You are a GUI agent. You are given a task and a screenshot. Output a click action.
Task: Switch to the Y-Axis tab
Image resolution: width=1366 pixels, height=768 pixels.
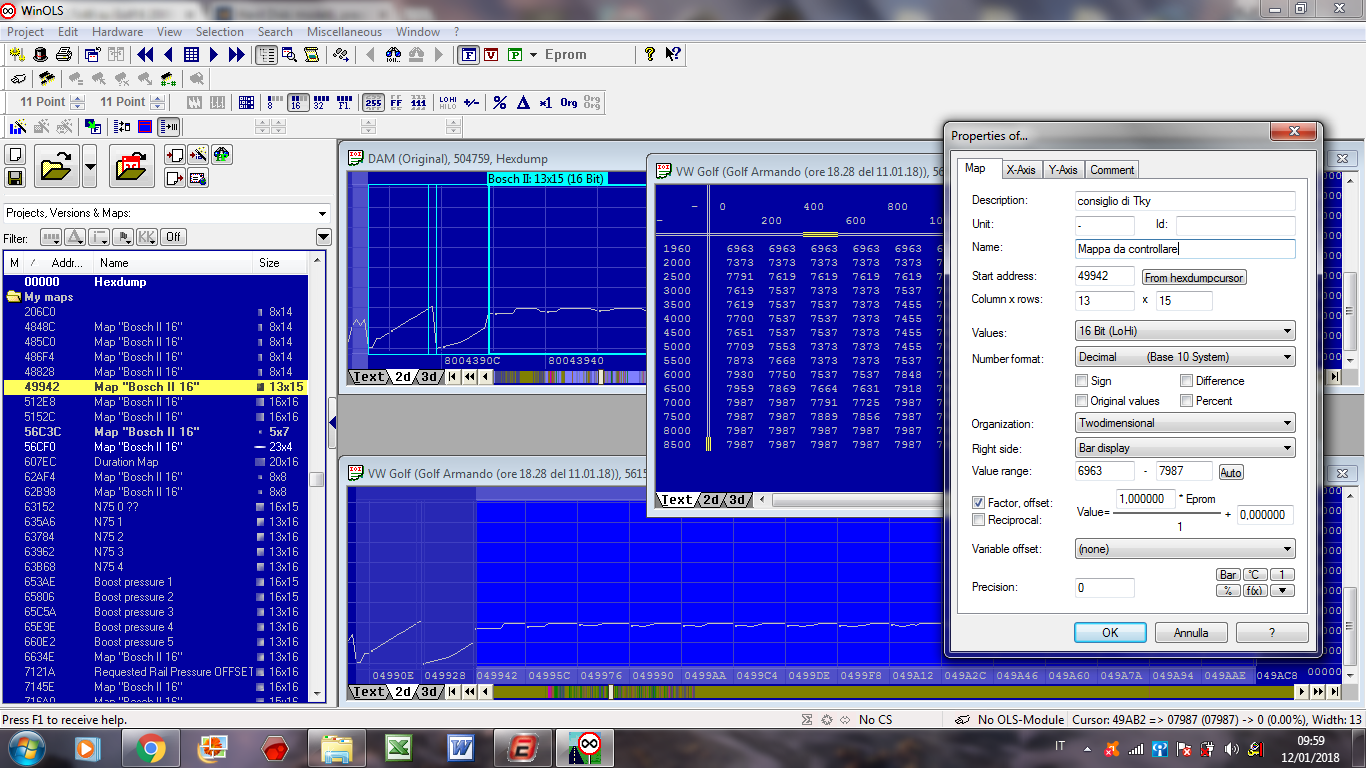pos(1063,170)
